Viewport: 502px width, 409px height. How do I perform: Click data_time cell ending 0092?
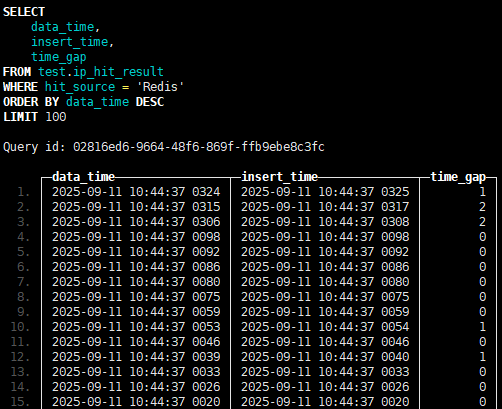pos(136,252)
